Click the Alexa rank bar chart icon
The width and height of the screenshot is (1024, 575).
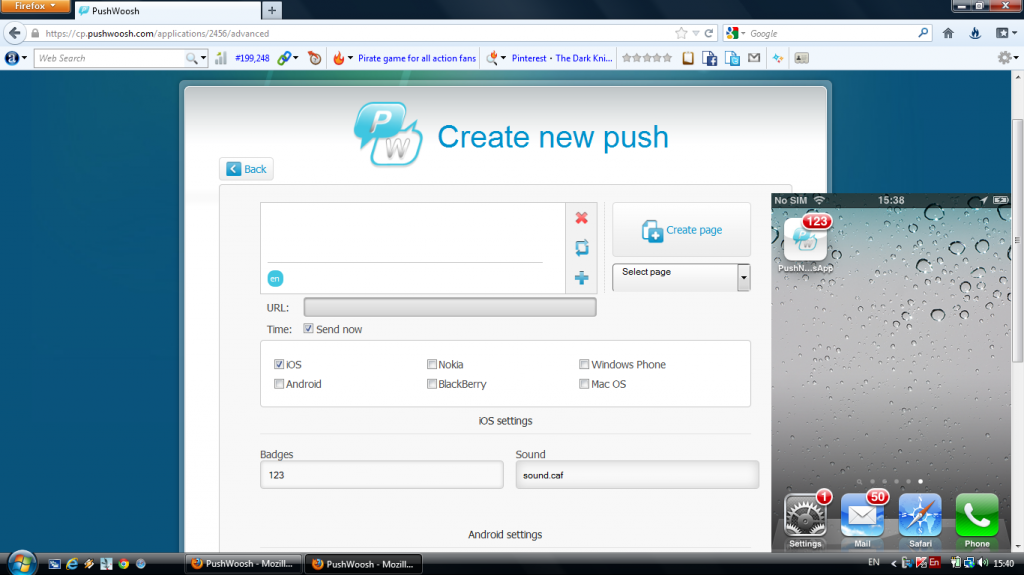221,58
